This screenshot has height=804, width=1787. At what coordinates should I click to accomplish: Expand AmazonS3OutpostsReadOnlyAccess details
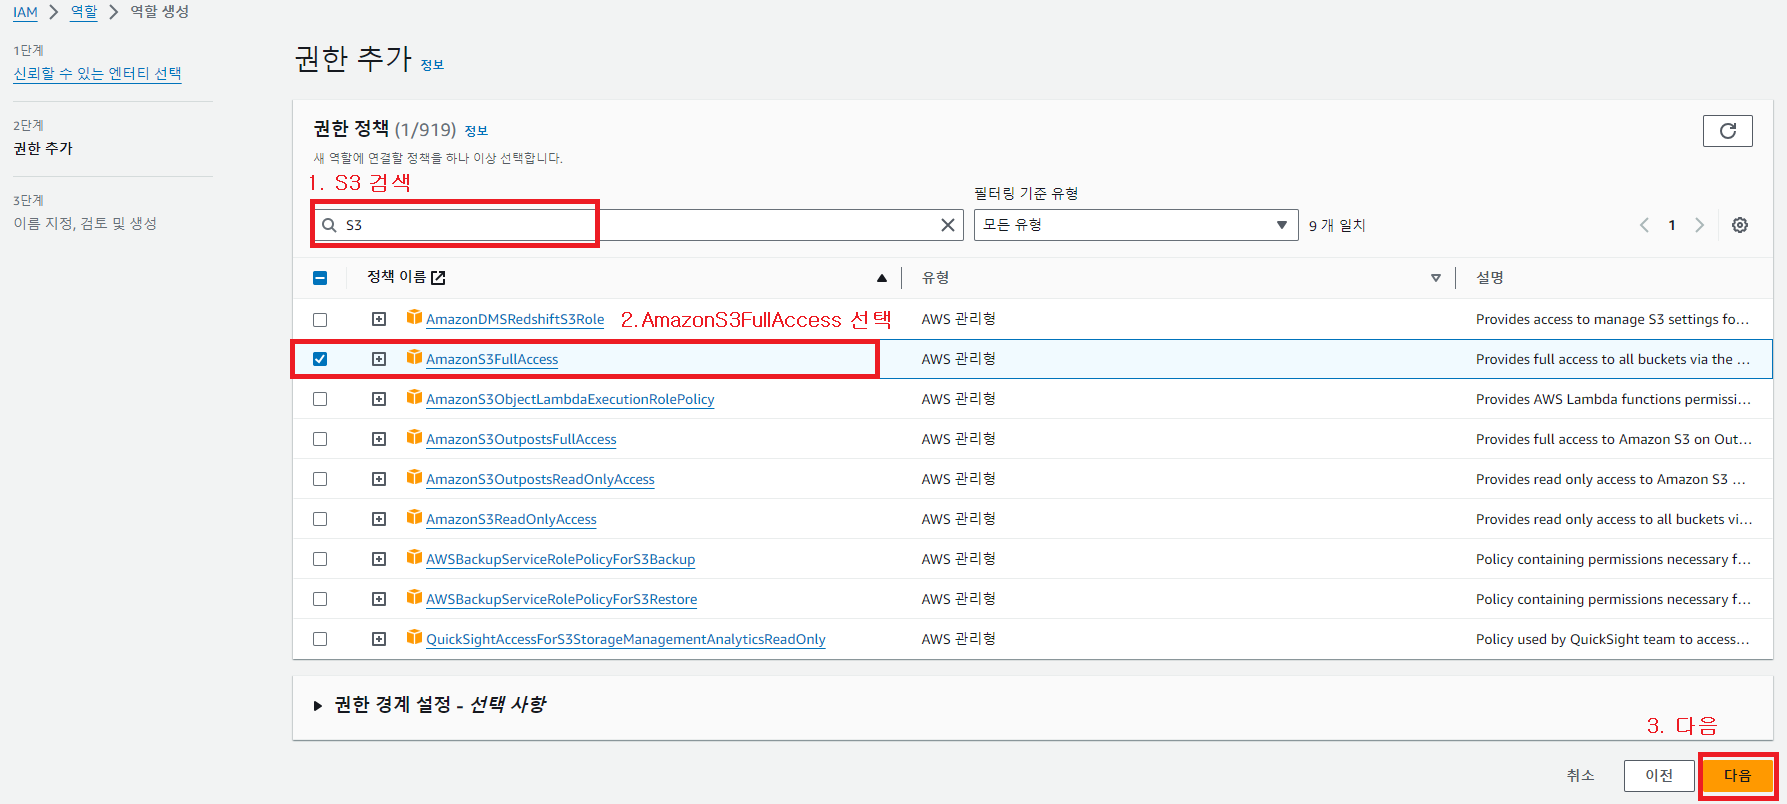pyautogui.click(x=379, y=479)
